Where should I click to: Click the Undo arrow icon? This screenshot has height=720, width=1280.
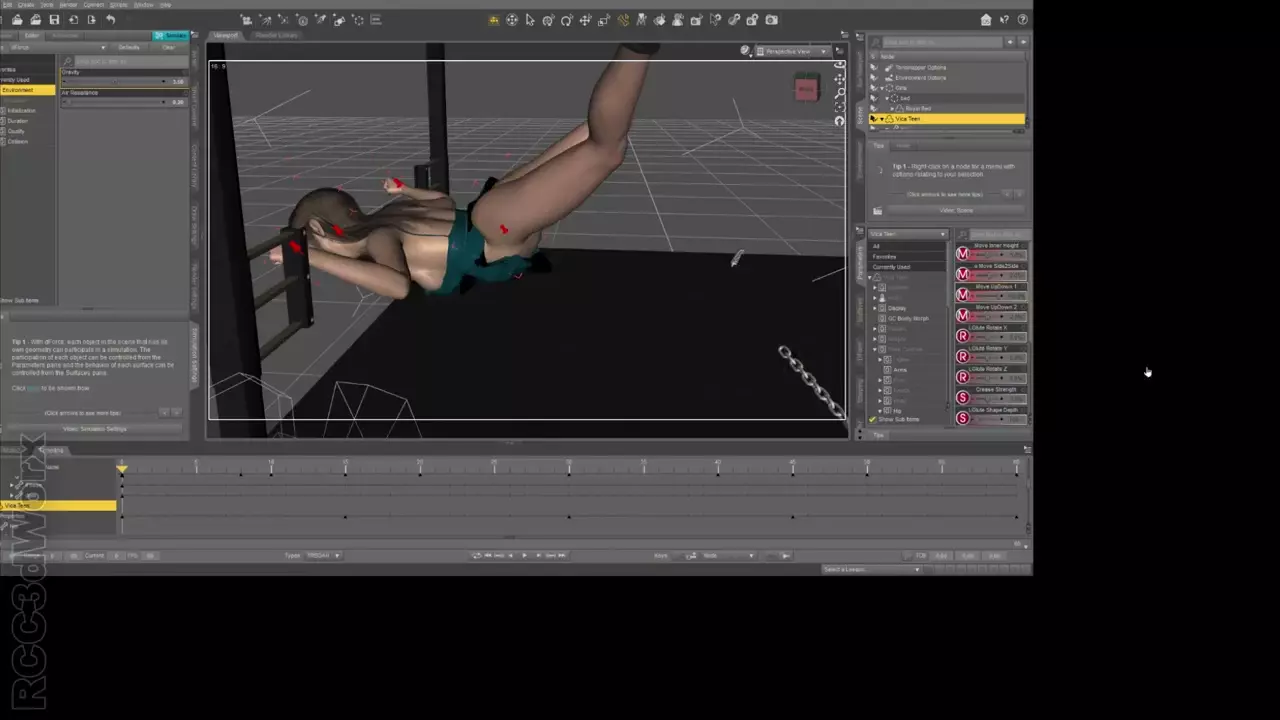click(110, 20)
